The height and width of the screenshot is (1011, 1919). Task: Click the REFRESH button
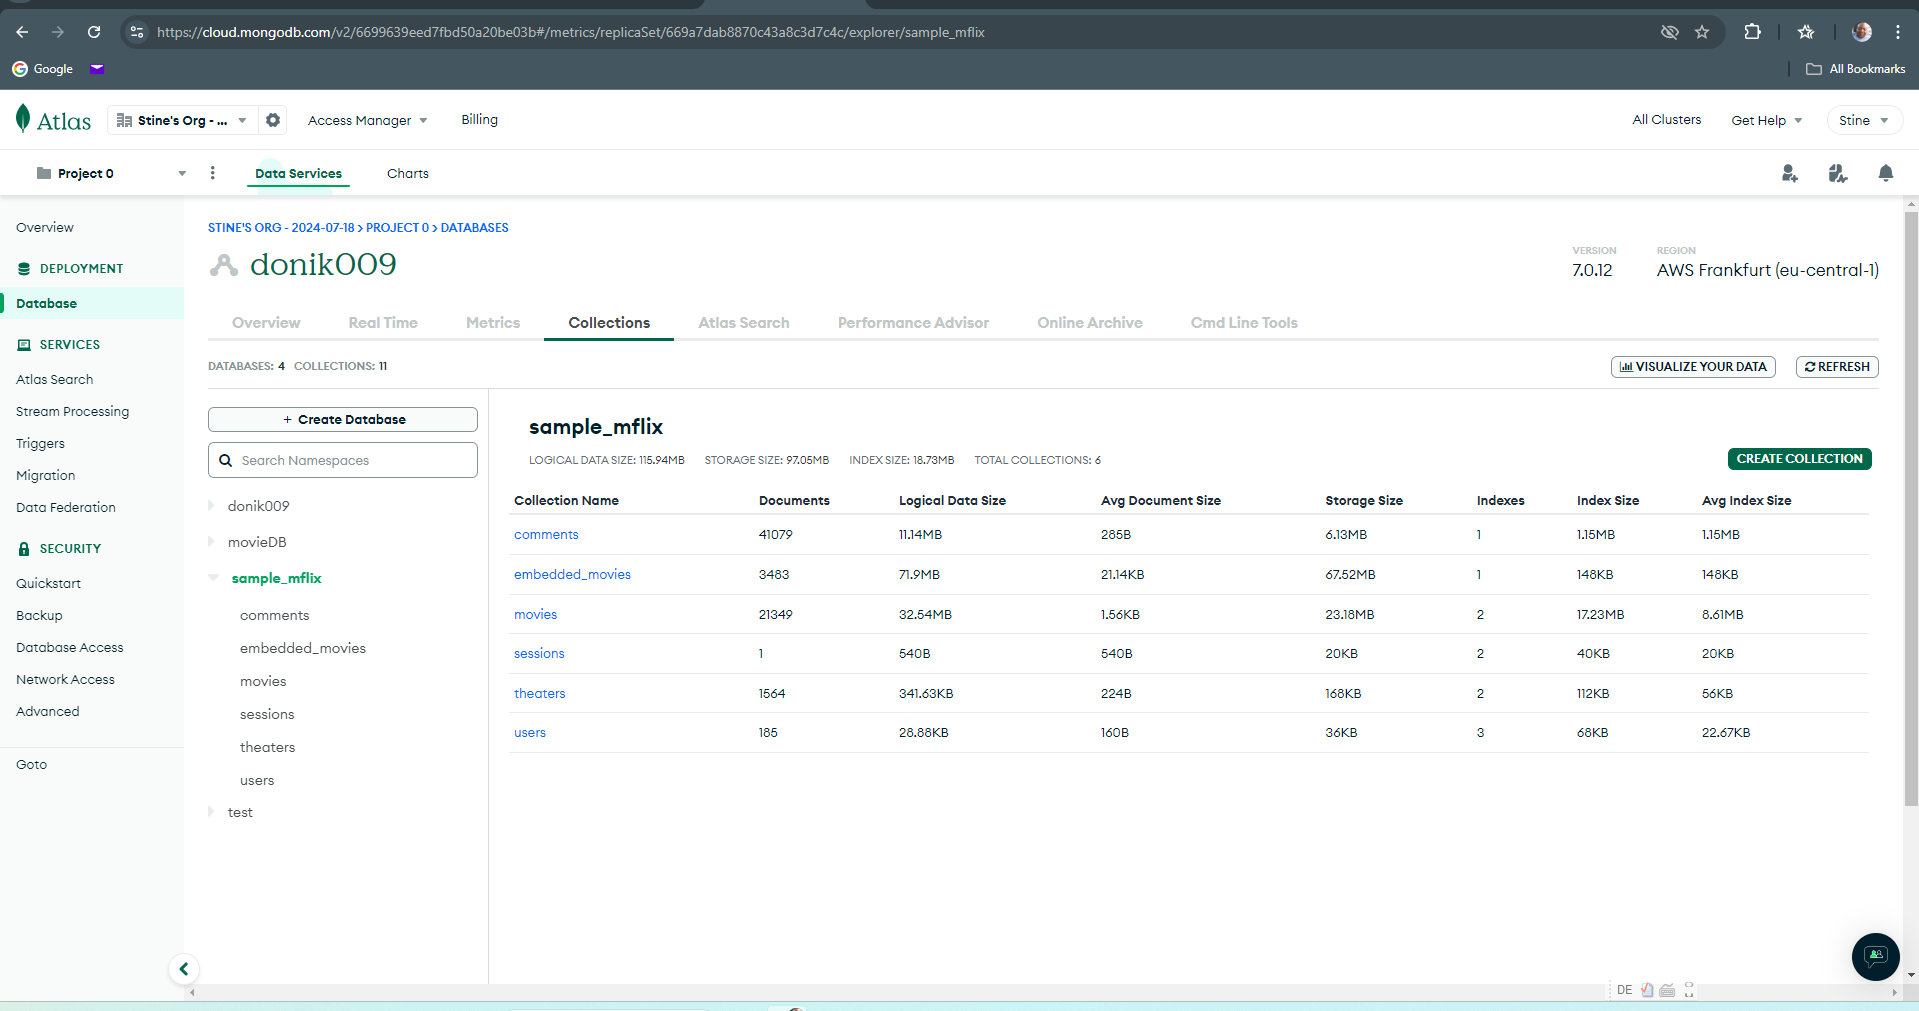(1837, 367)
